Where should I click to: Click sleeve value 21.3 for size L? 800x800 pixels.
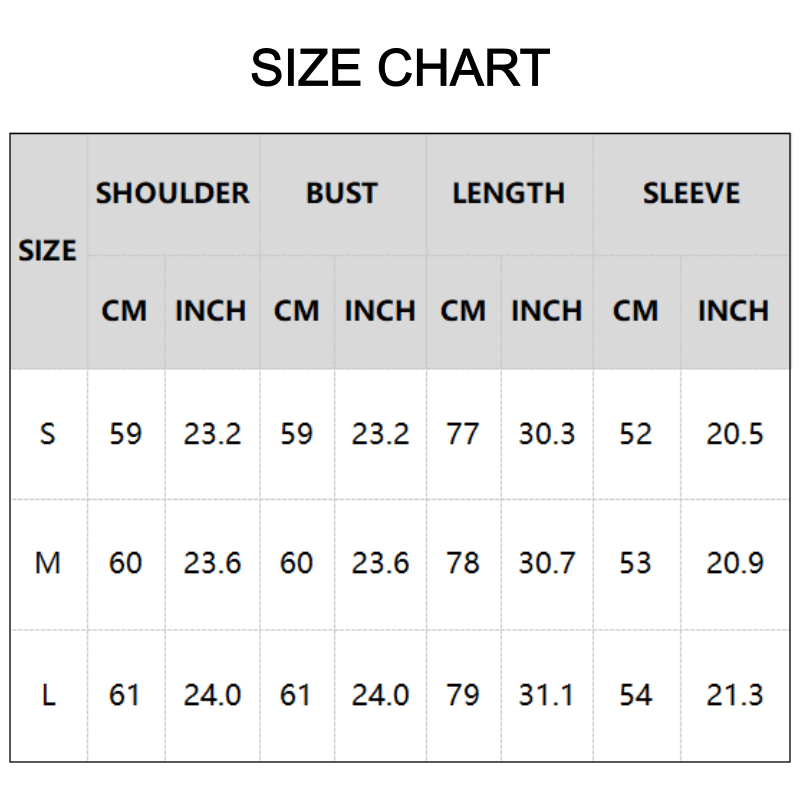pyautogui.click(x=735, y=695)
